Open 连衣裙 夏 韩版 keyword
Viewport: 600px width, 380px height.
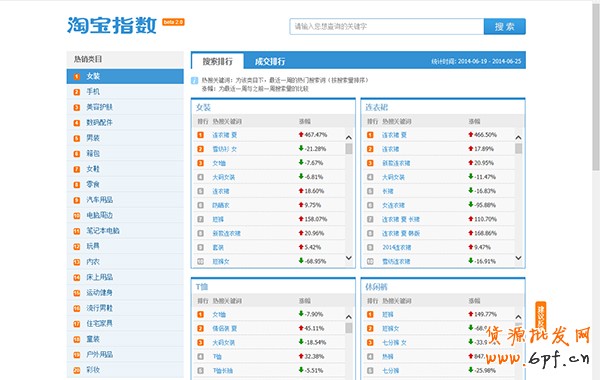(x=401, y=233)
